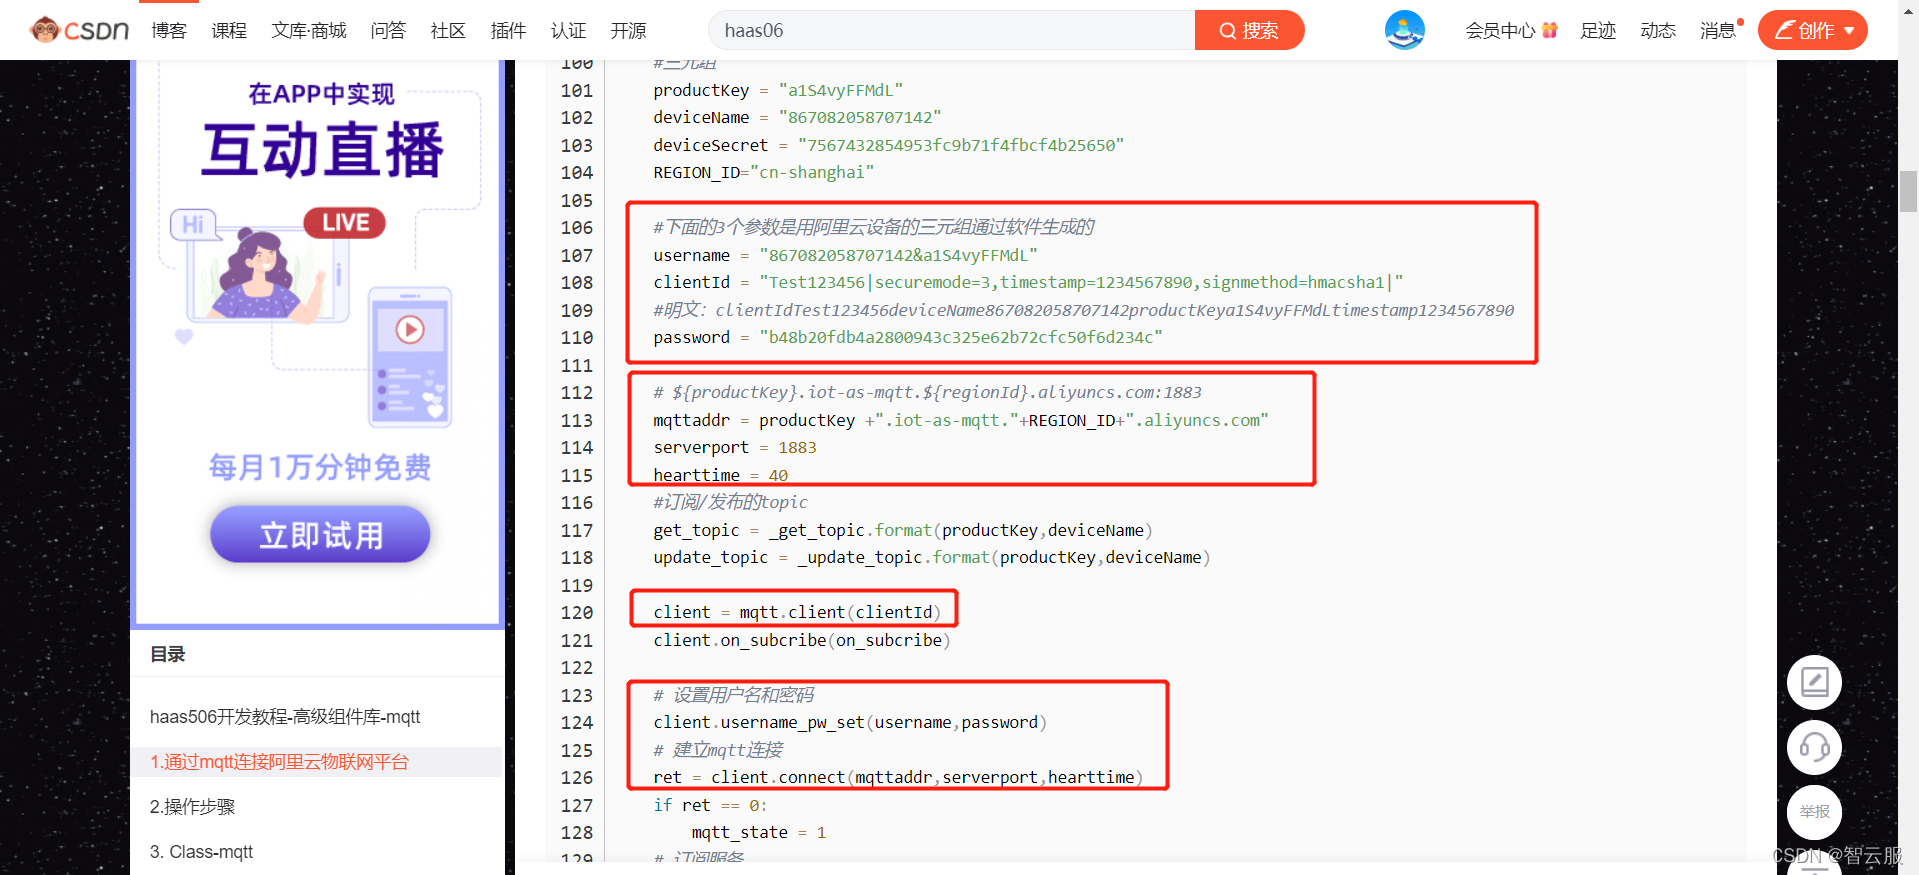The image size is (1919, 875).
Task: Open 足迹 browsing history link
Action: pyautogui.click(x=1598, y=30)
